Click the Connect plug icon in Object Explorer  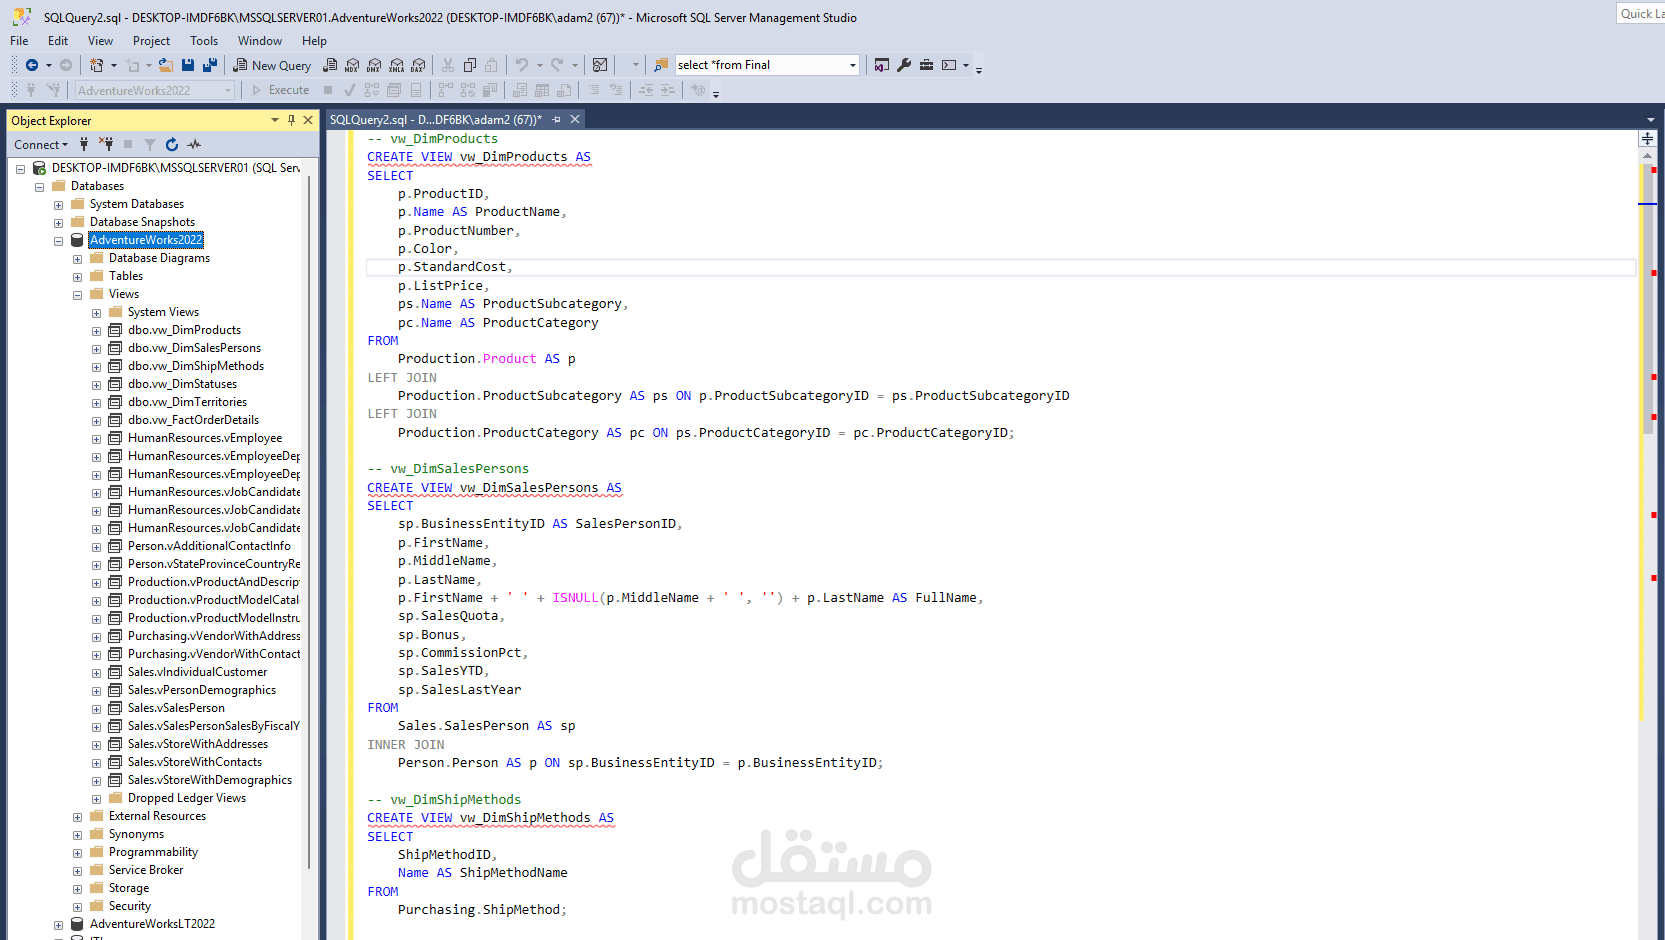pos(84,144)
